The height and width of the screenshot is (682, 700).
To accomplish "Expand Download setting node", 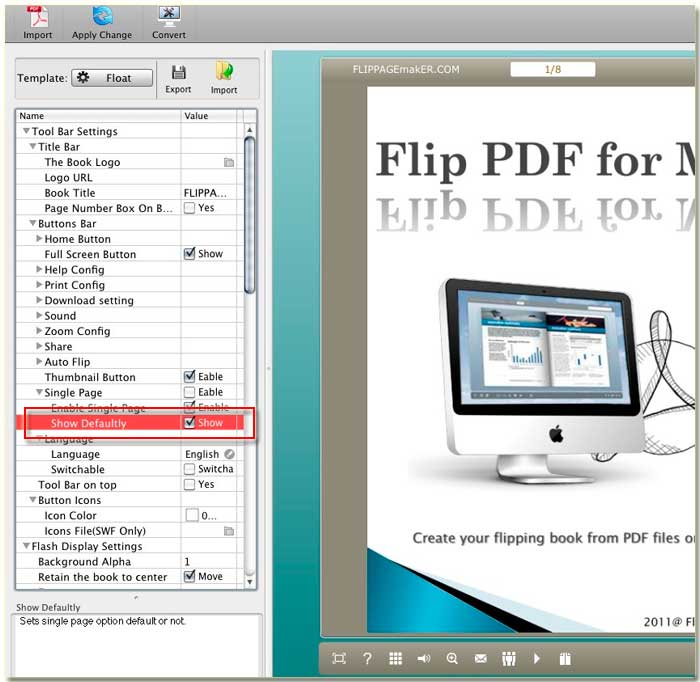I will click(39, 300).
